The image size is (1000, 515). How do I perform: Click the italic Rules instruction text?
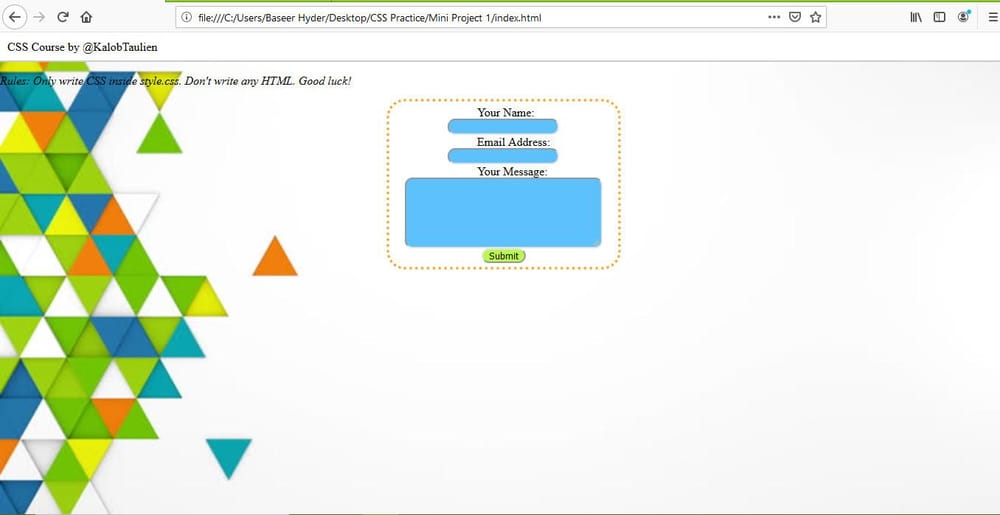[x=176, y=81]
